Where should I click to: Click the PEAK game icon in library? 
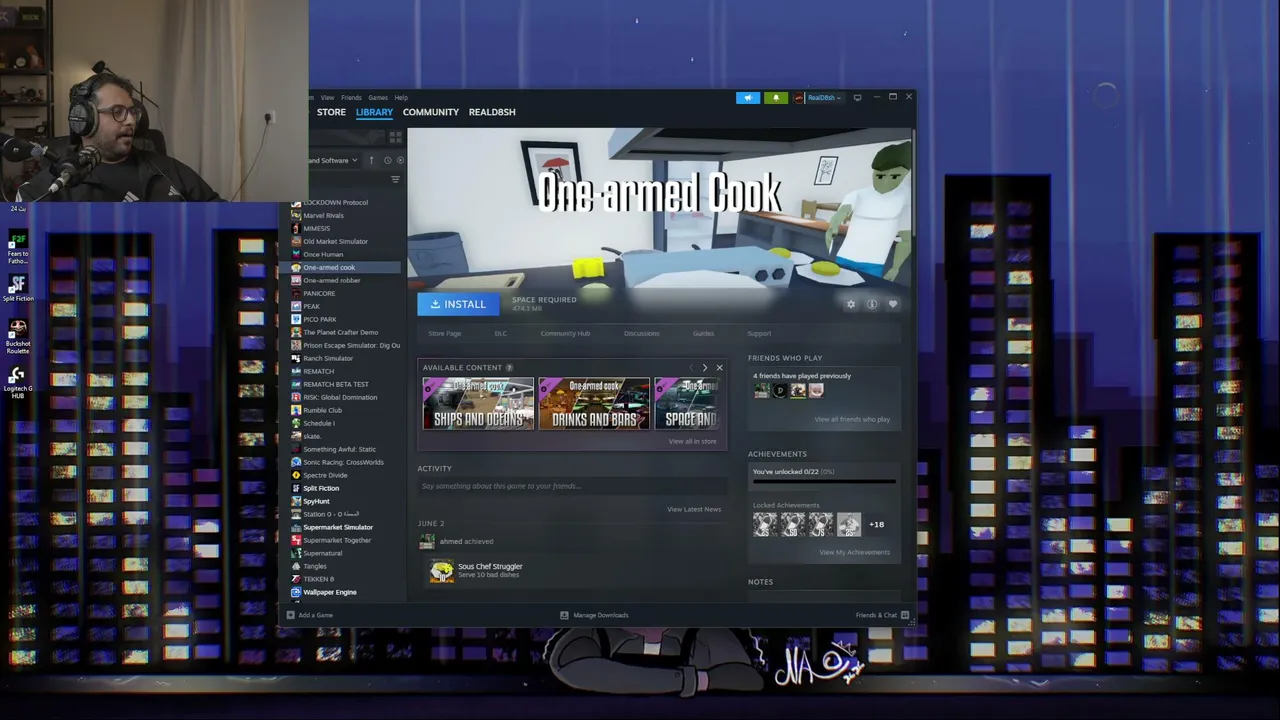(x=296, y=306)
